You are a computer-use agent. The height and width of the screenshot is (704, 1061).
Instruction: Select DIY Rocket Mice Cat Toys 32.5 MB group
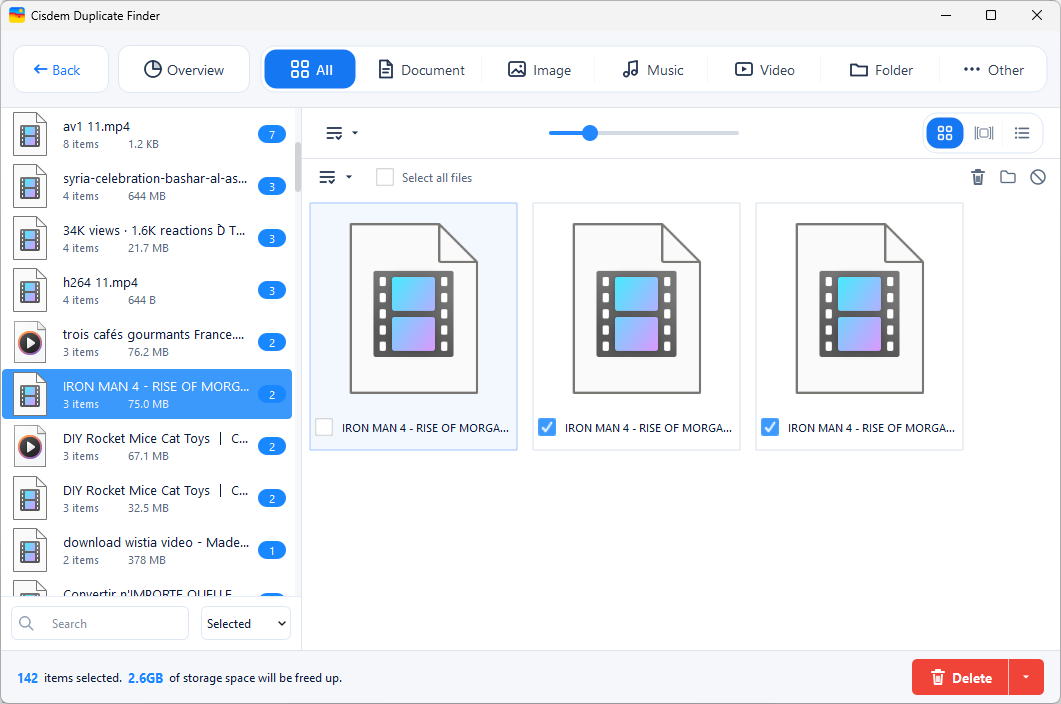[148, 498]
